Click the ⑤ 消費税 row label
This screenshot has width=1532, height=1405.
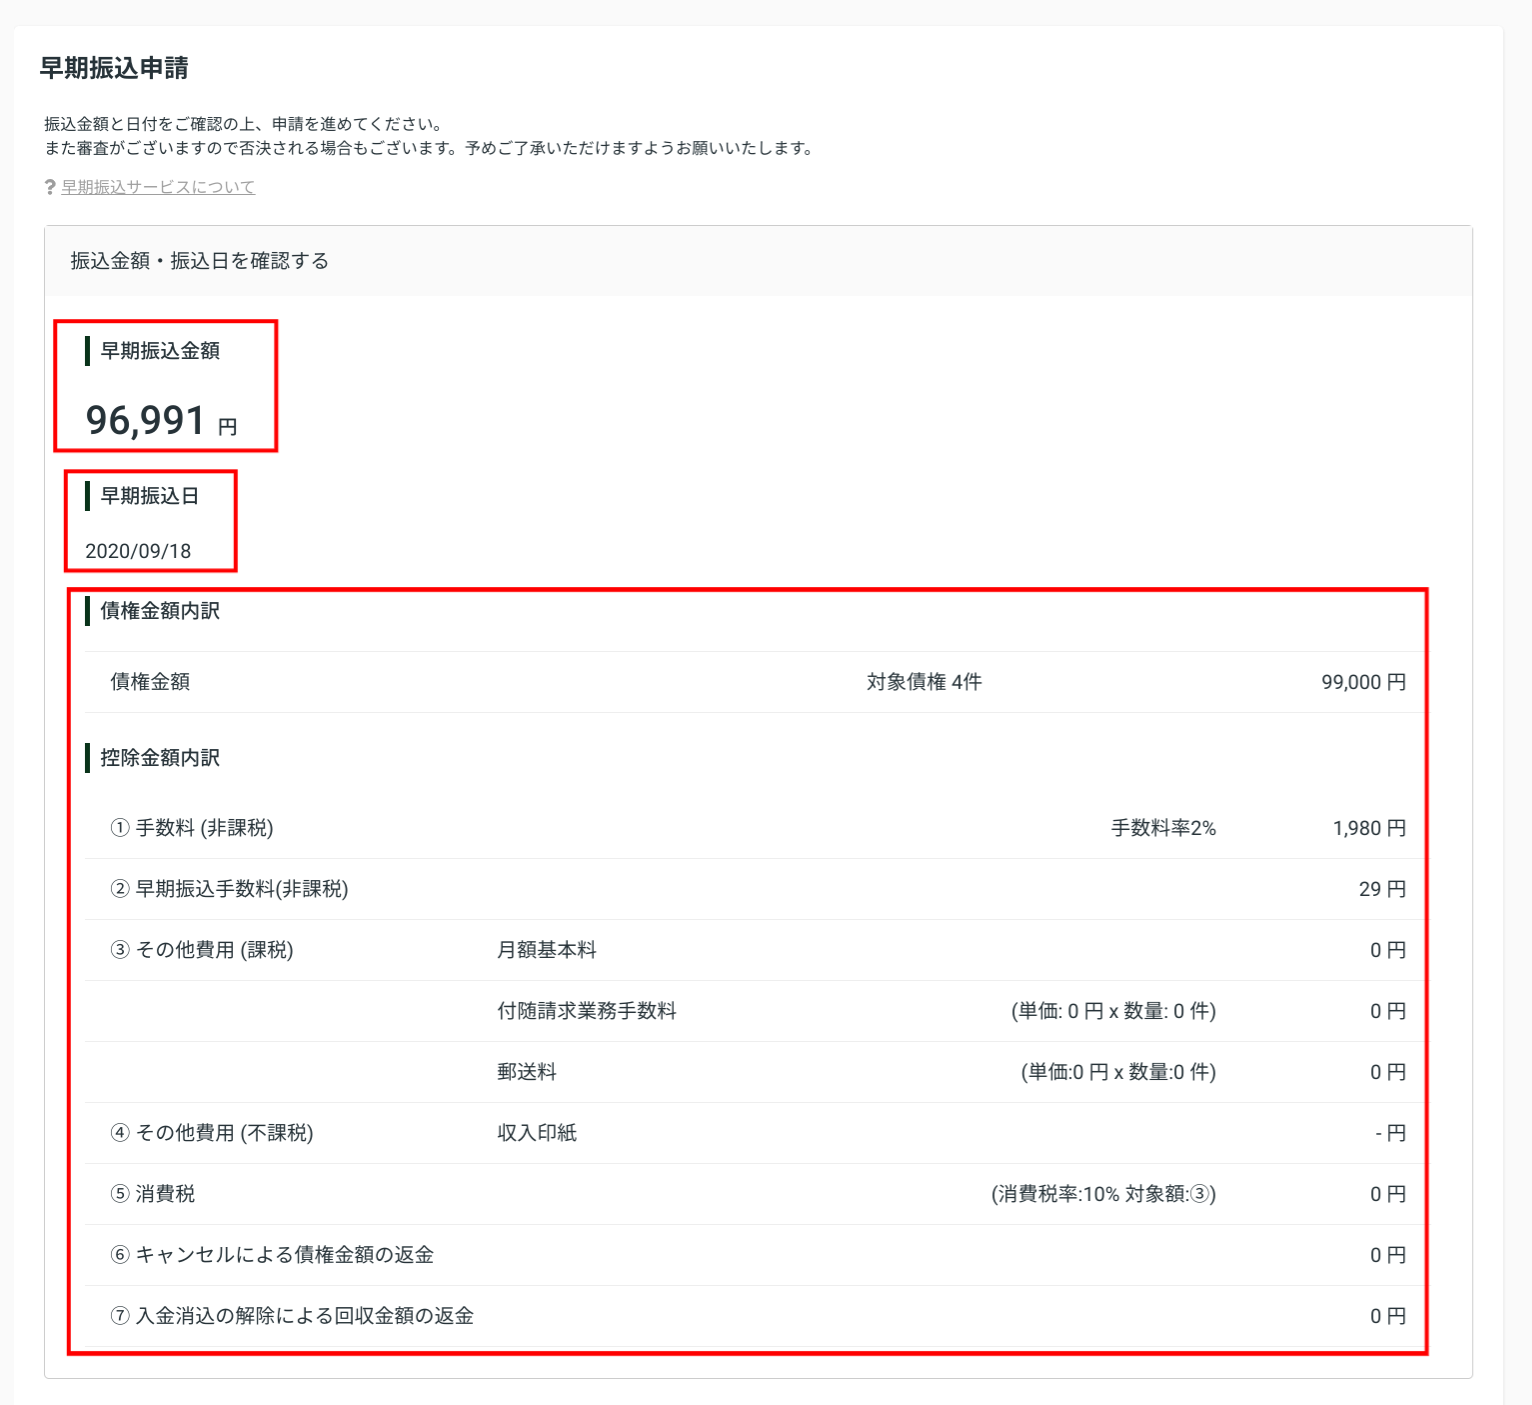click(153, 1194)
